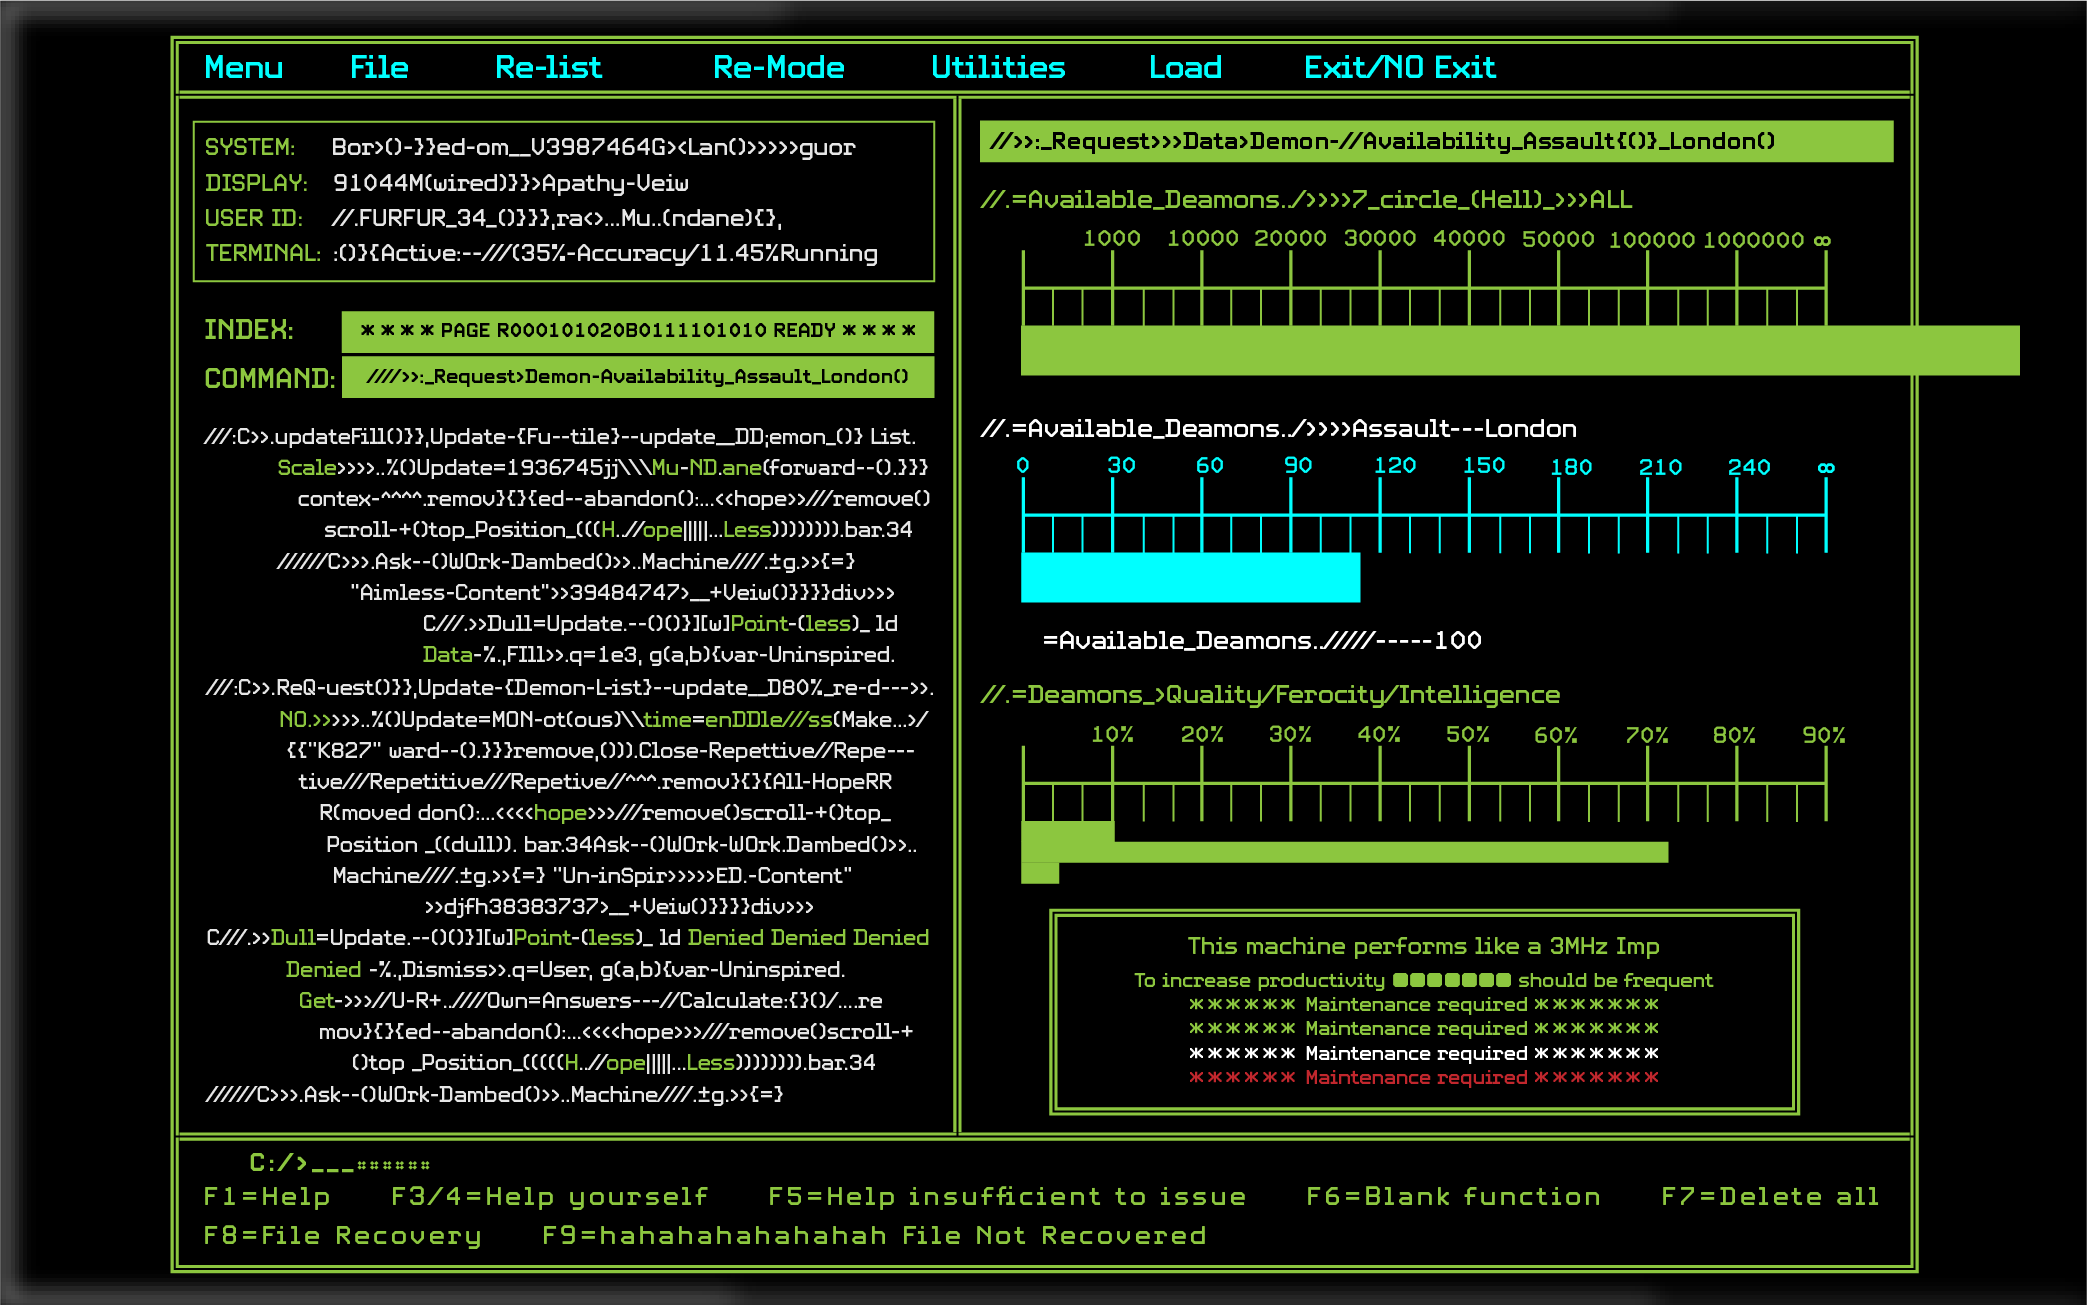Click the Quality/Ferocity/Intelligence green bar
Viewport: 2087px width, 1305px height.
pos(1344,851)
